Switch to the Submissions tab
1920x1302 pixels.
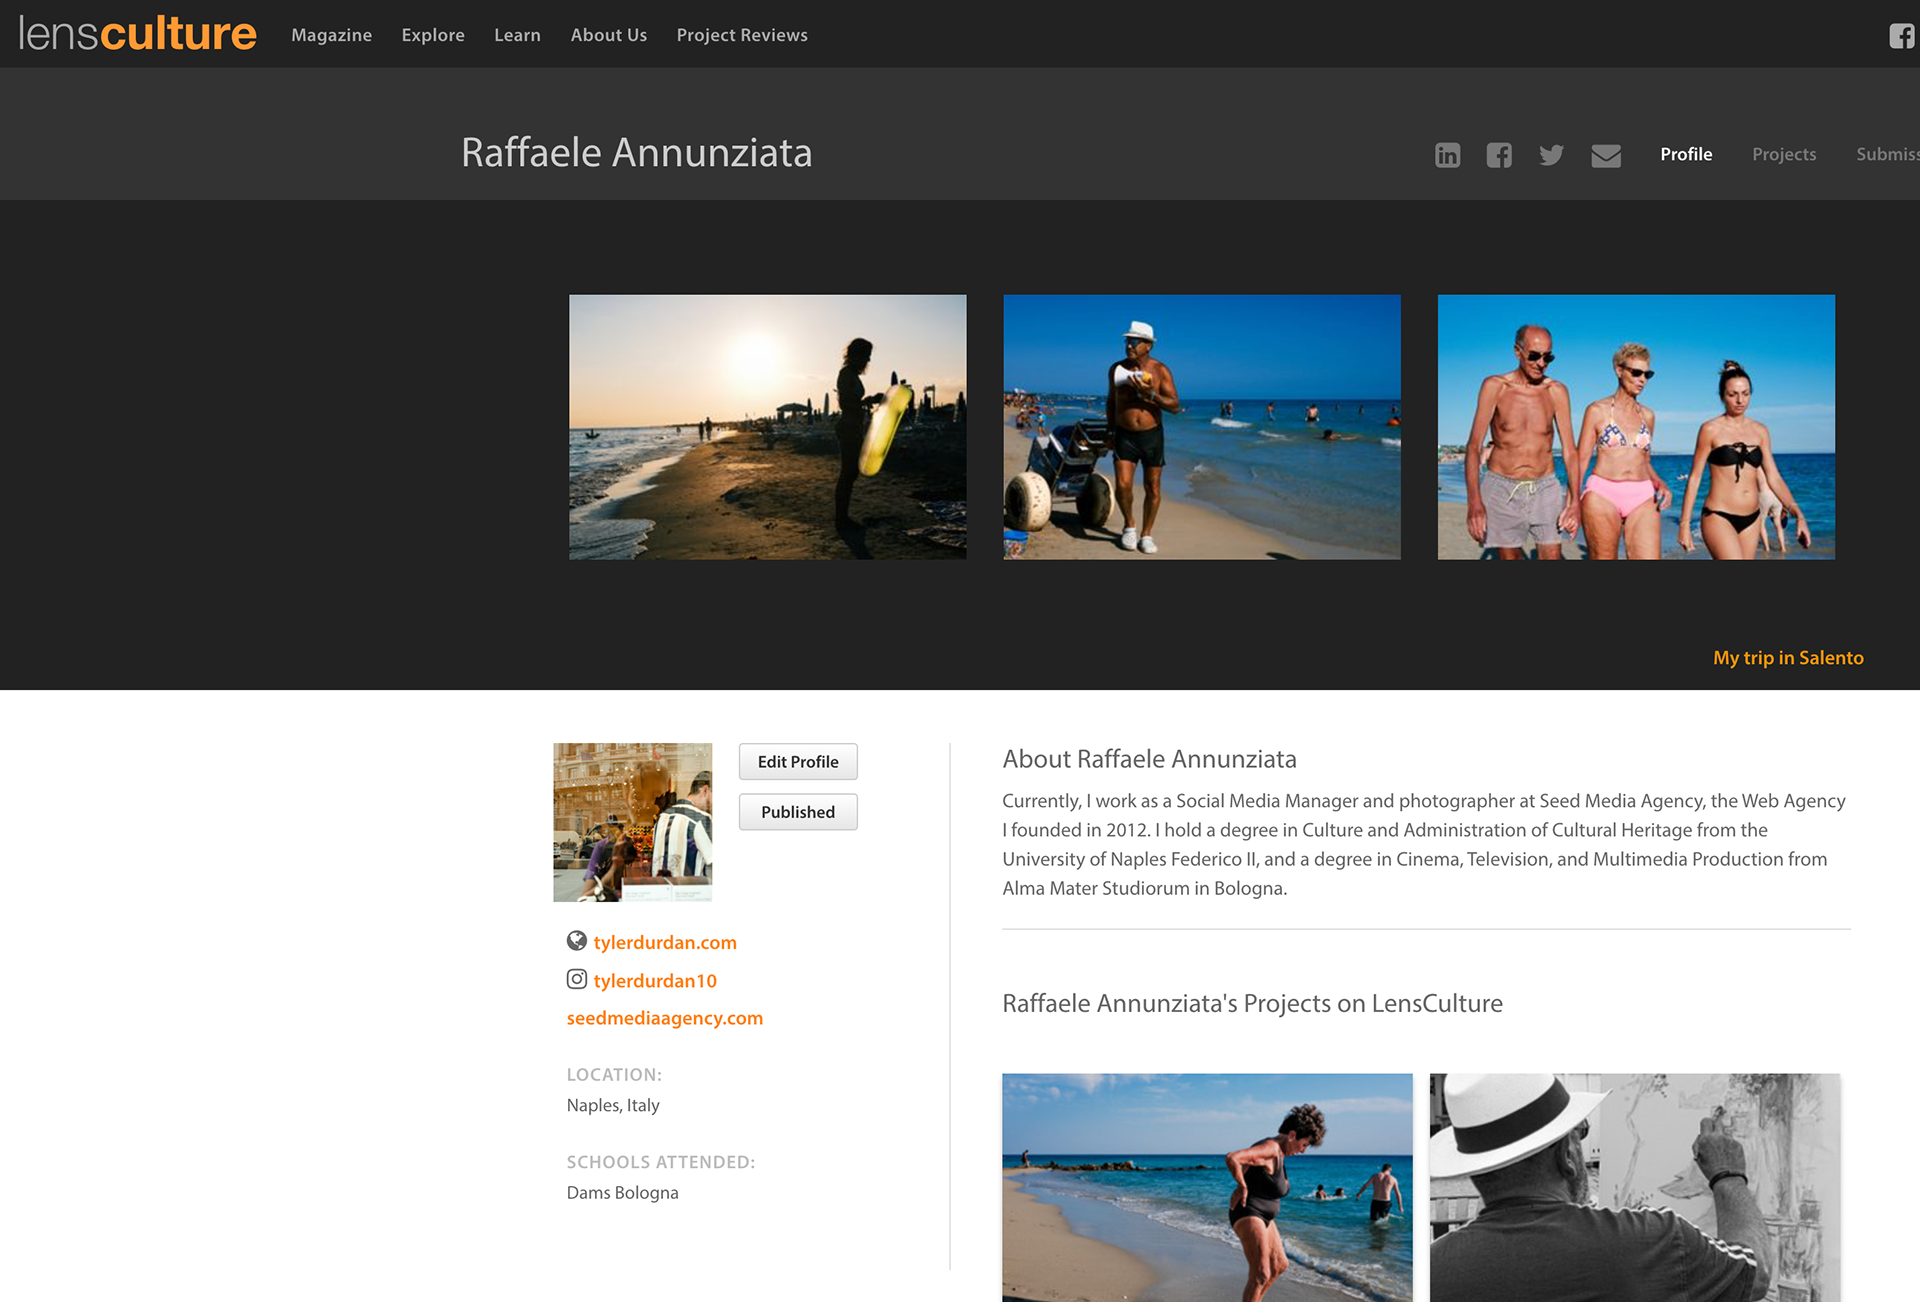click(1888, 154)
